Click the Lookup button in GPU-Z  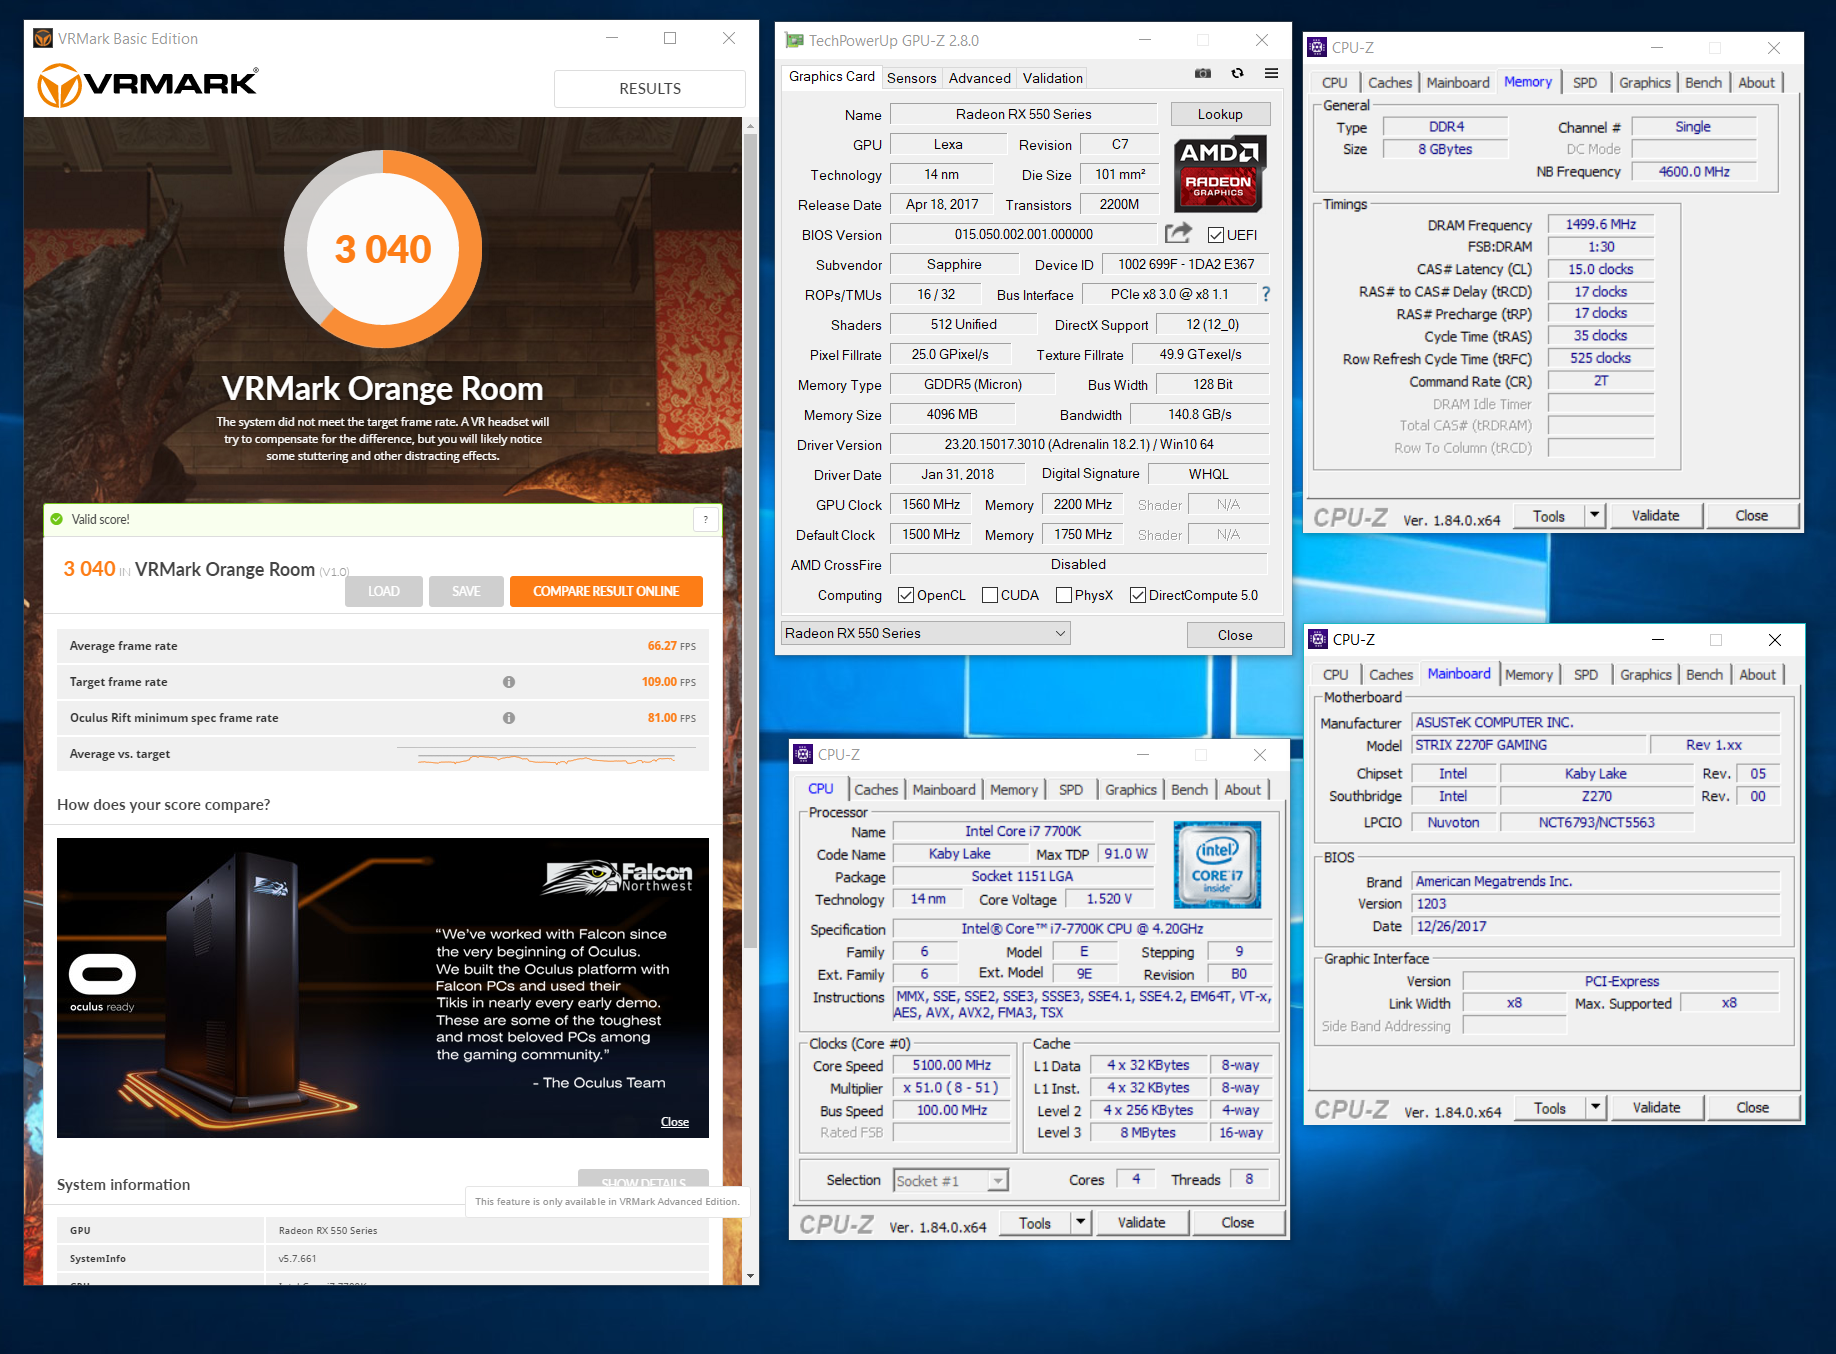[x=1220, y=114]
